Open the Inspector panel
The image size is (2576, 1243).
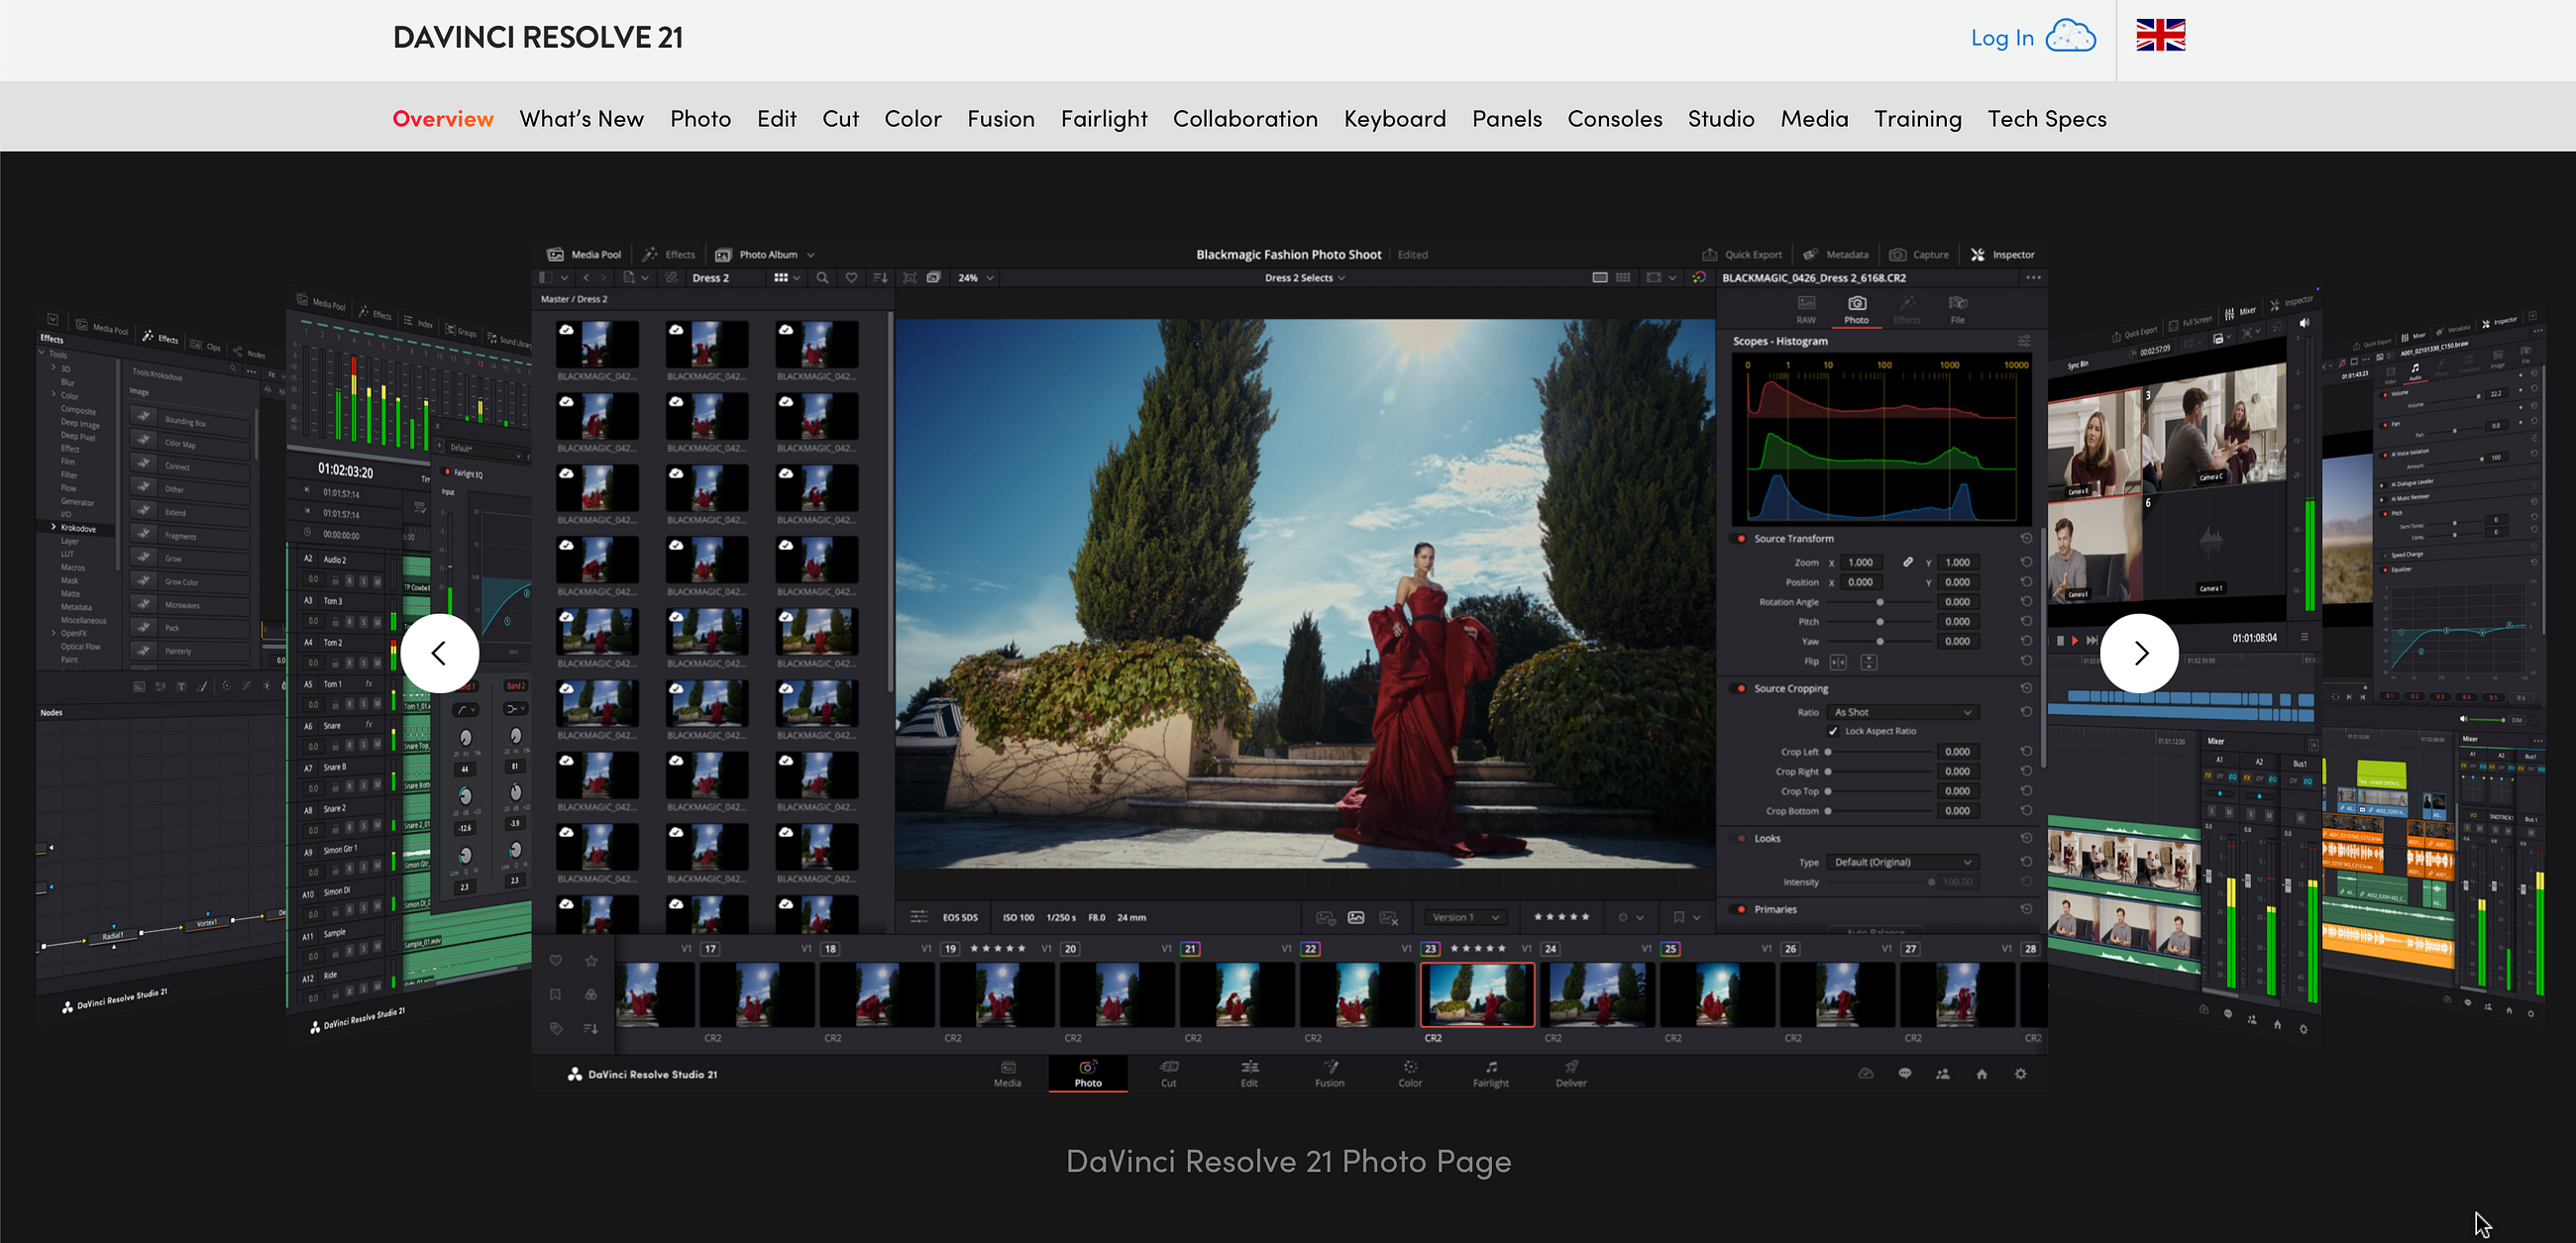[2003, 254]
